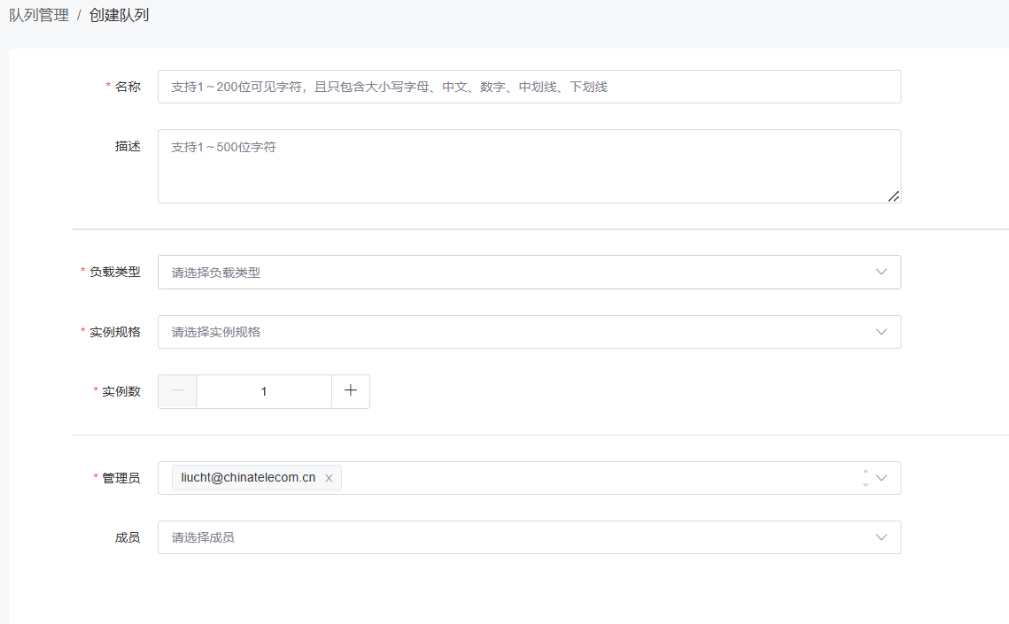1009x624 pixels.
Task: Go back to 队列管理 breadcrumb
Action: [39, 16]
